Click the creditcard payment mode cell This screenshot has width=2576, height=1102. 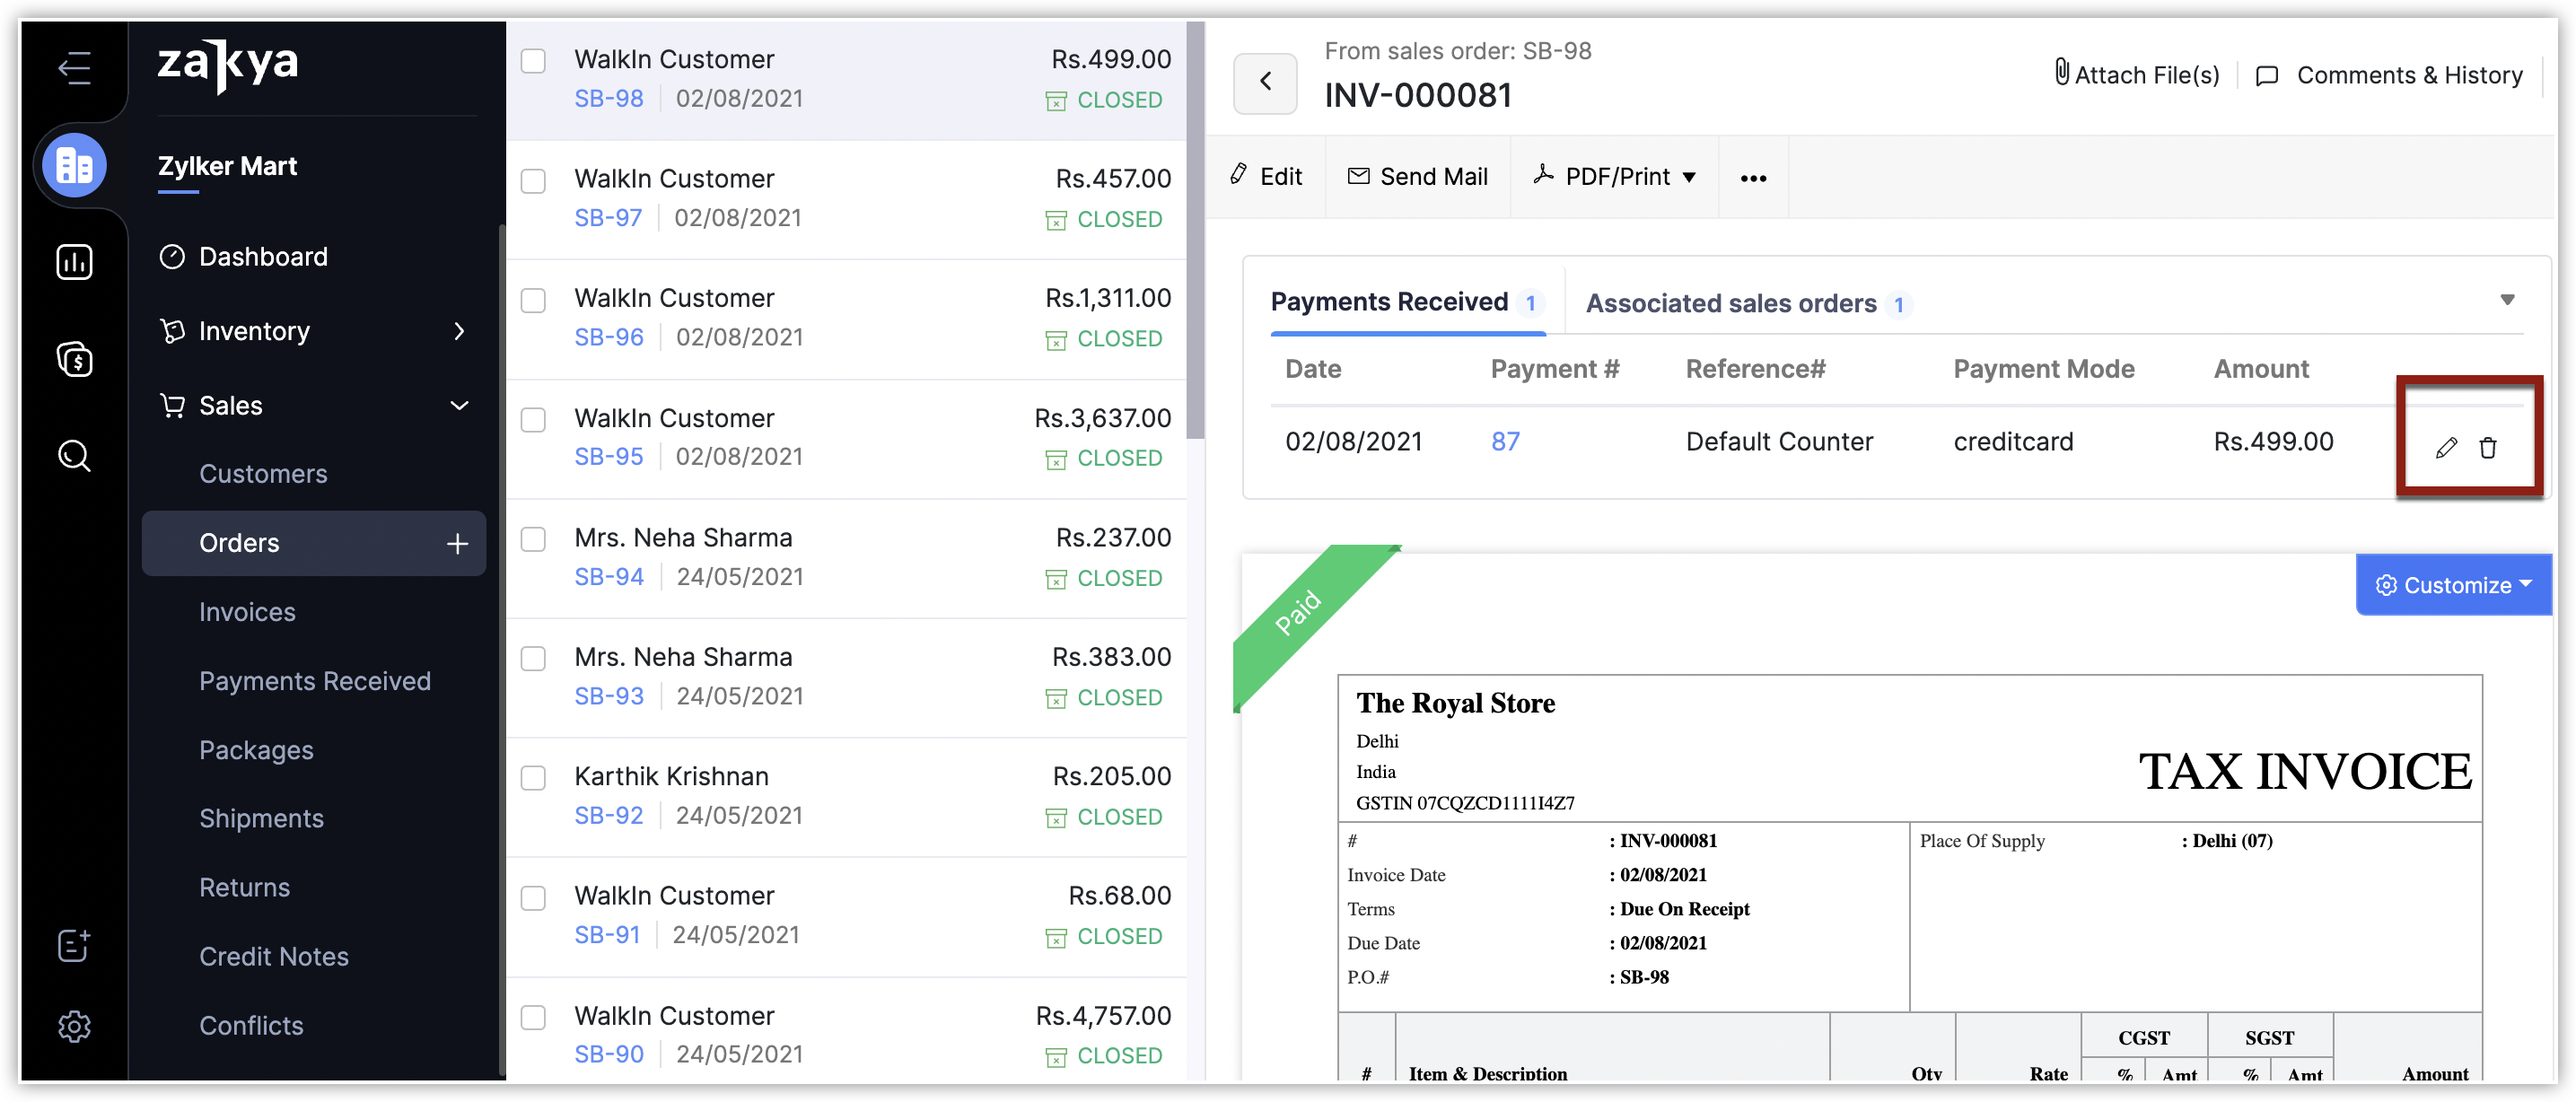pos(2013,442)
